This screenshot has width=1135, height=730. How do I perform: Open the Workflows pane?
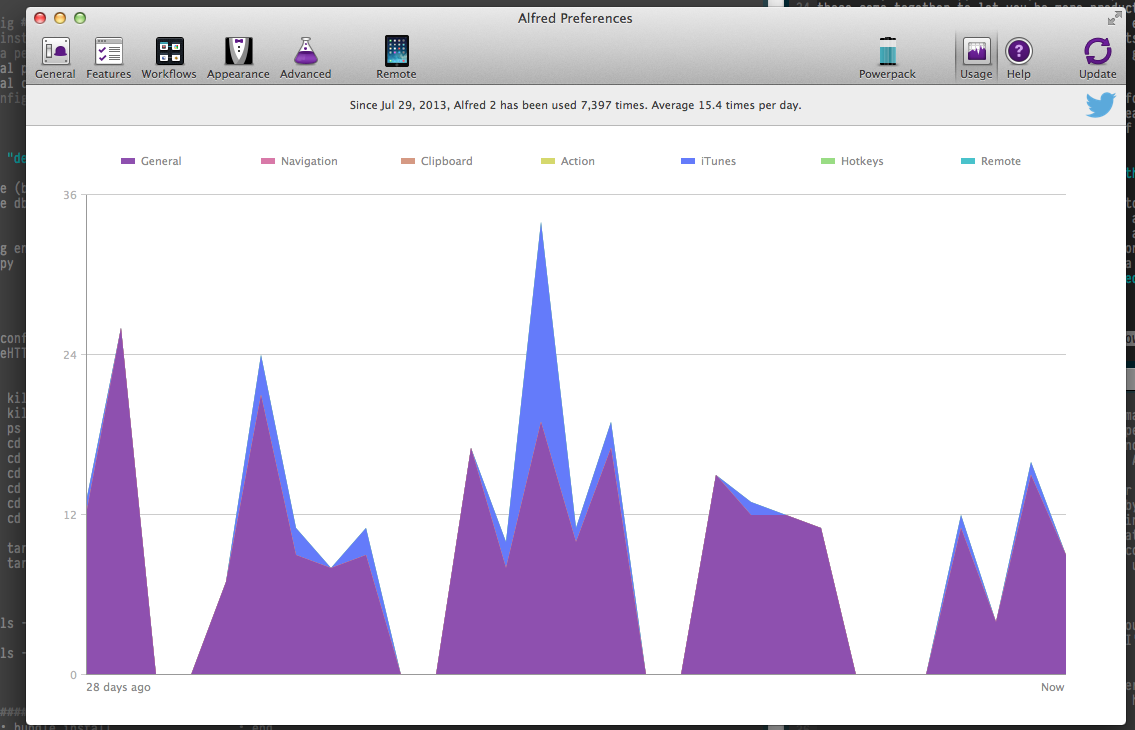tap(169, 58)
